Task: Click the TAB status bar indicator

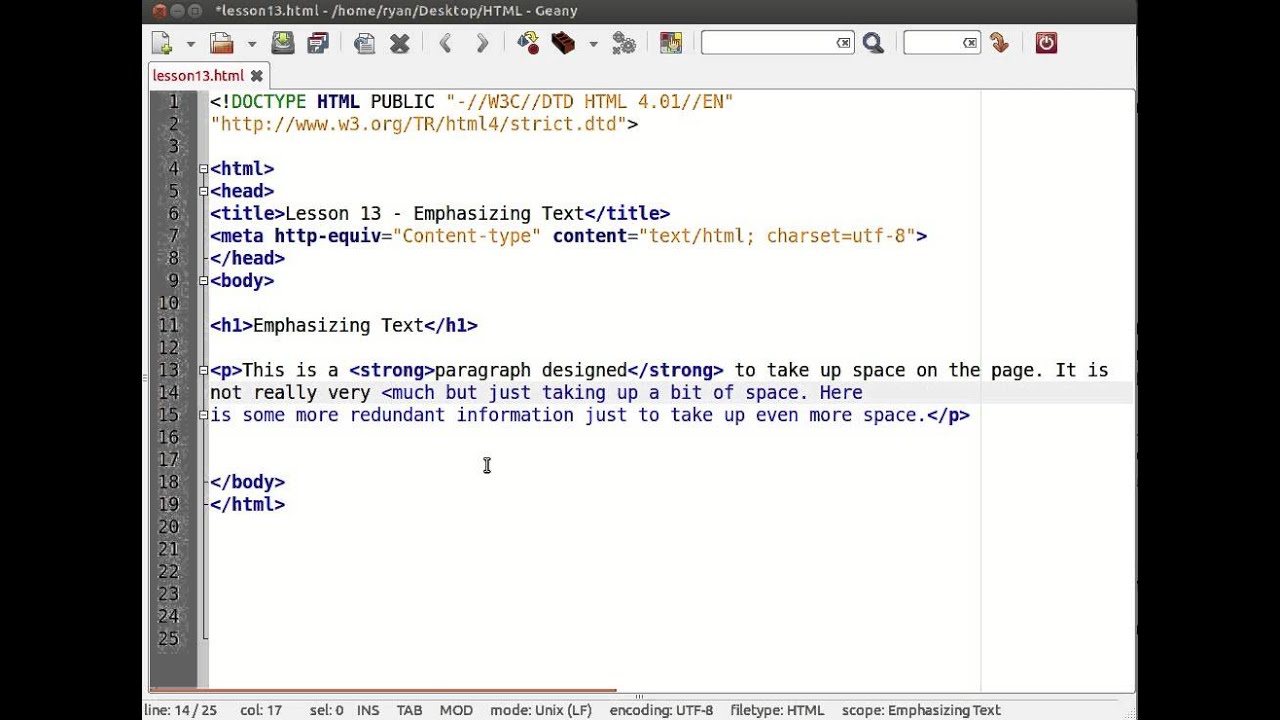Action: [409, 710]
